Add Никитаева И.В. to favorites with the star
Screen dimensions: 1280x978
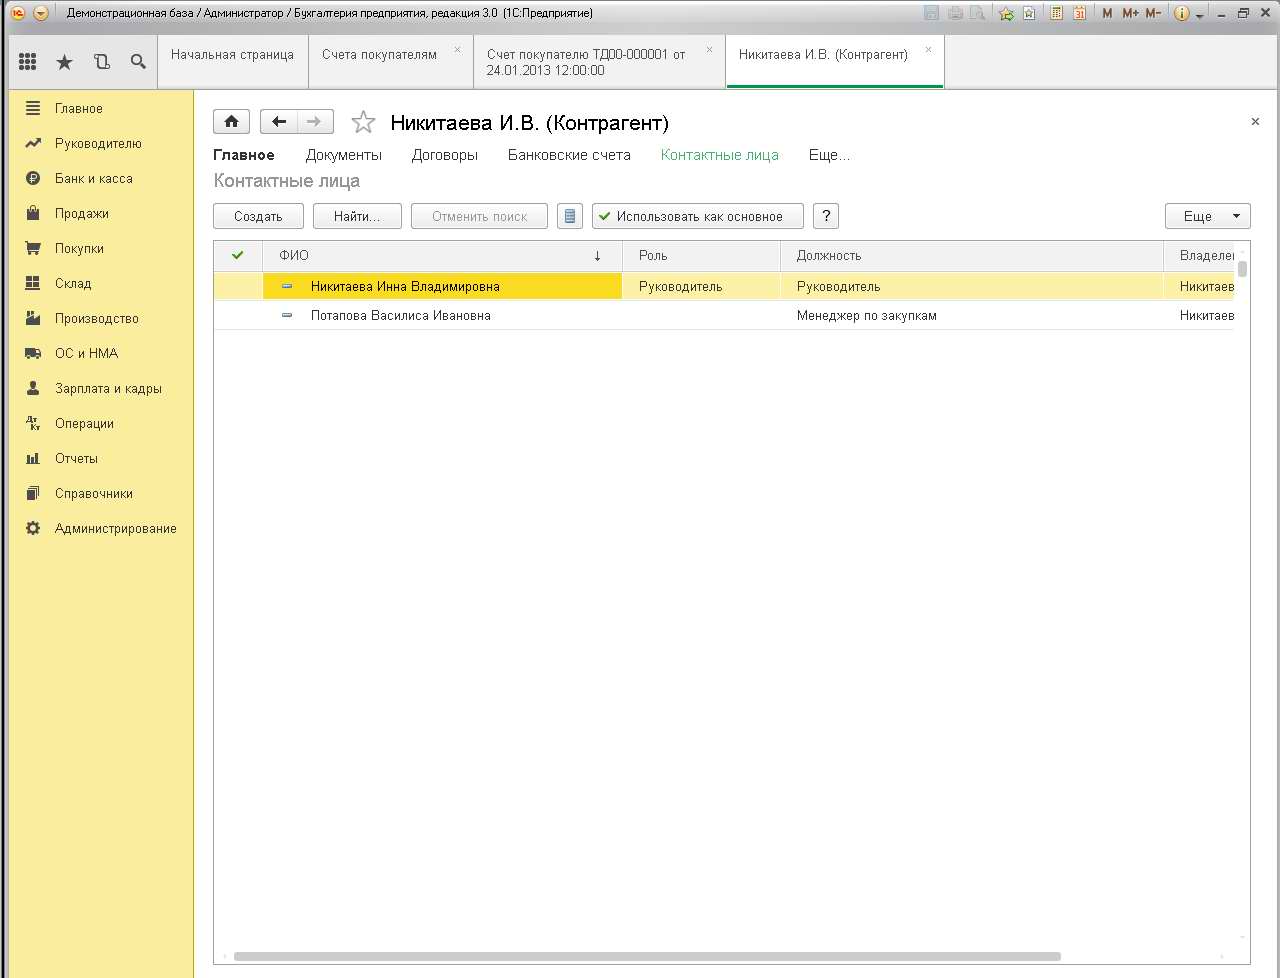coord(363,123)
